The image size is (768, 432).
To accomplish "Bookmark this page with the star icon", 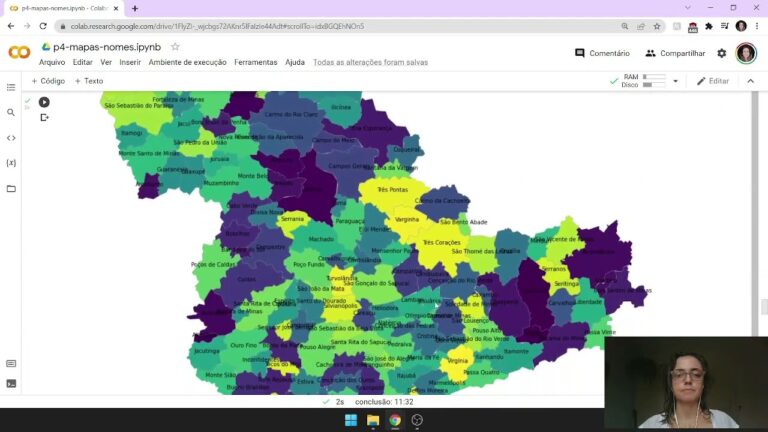I will point(657,26).
